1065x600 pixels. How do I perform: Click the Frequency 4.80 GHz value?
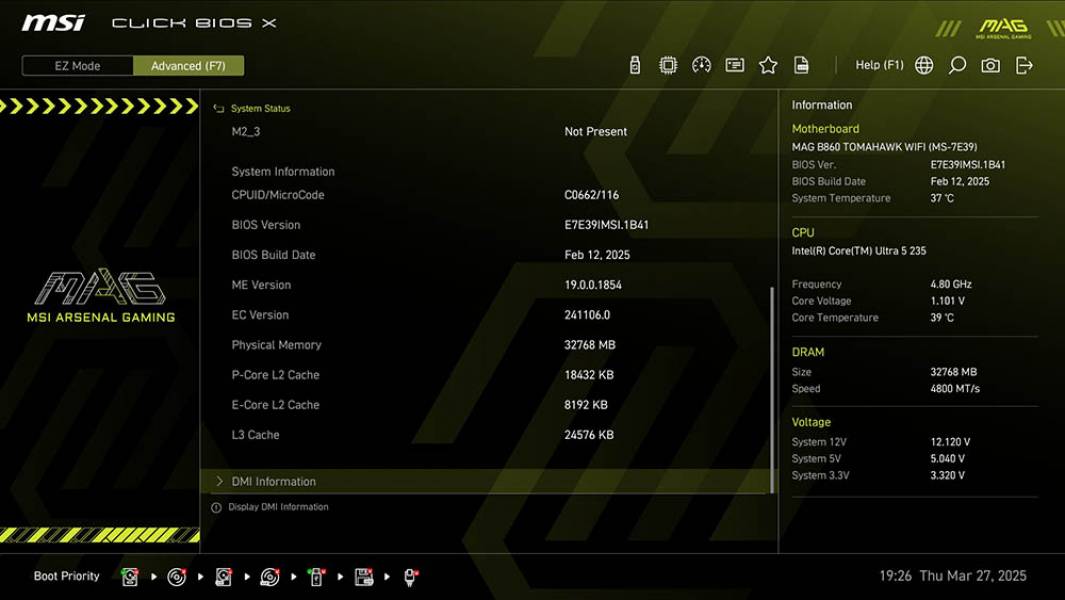(x=951, y=284)
